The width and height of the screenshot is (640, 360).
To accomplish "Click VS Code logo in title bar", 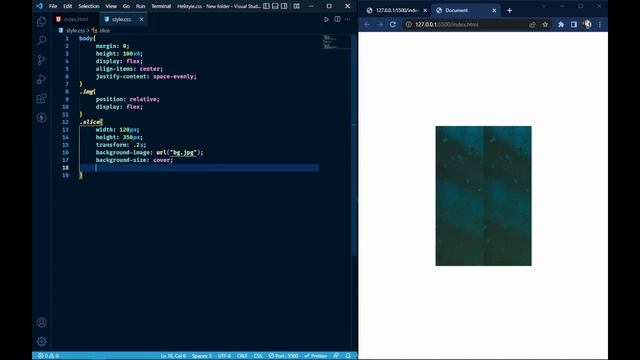I will 39,6.
